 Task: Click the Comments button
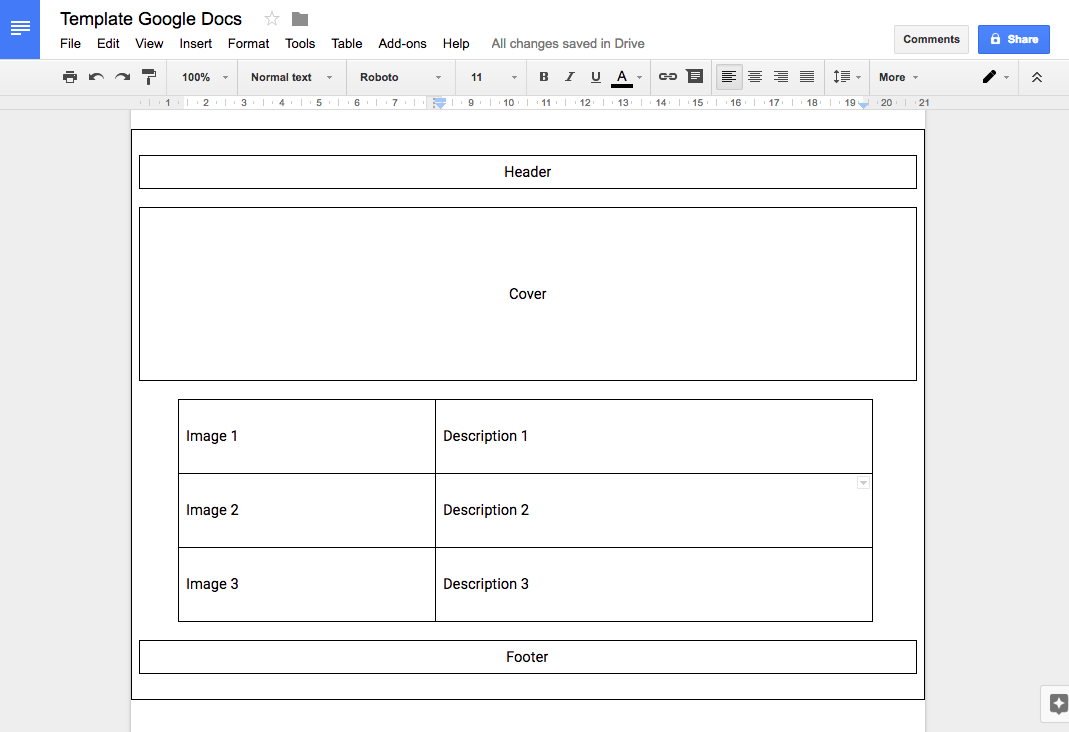(931, 39)
